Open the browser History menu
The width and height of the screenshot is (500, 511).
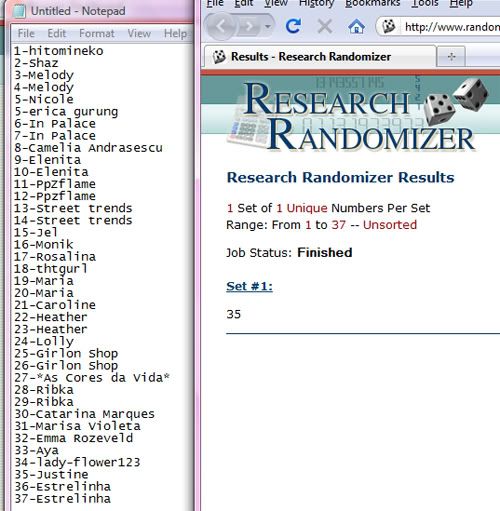pyautogui.click(x=316, y=3)
